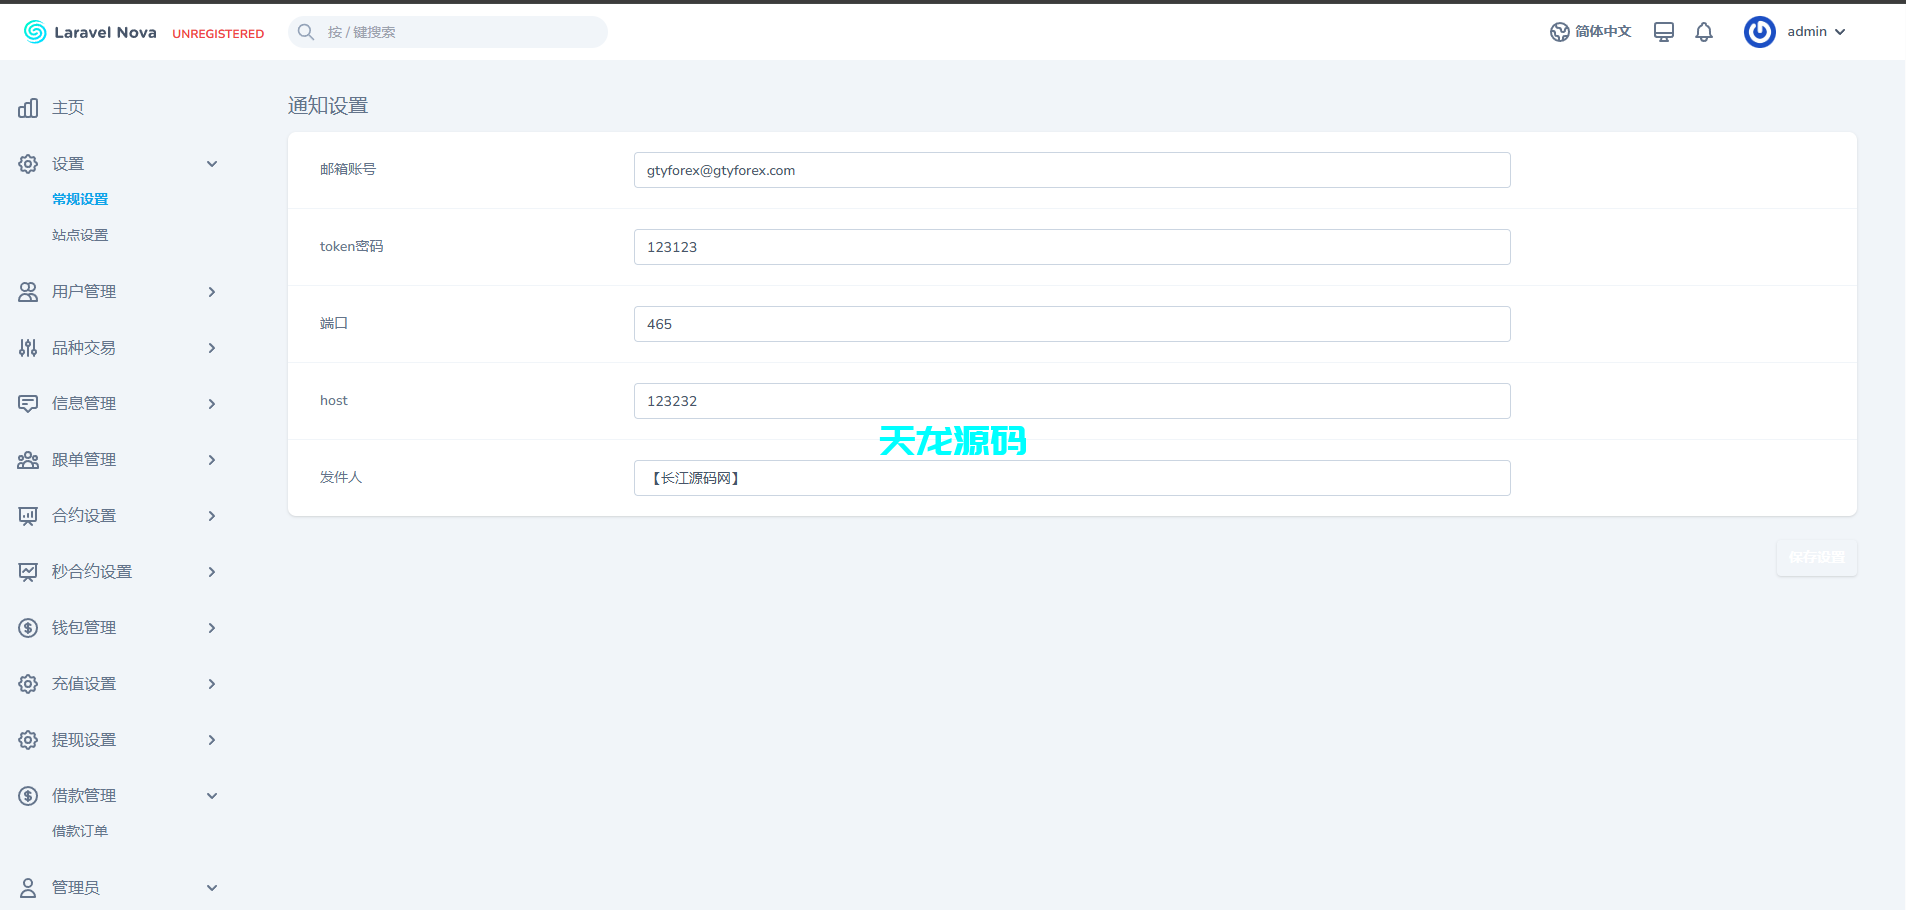Collapse the 设置 settings section
Image resolution: width=1906 pixels, height=910 pixels.
click(x=211, y=163)
